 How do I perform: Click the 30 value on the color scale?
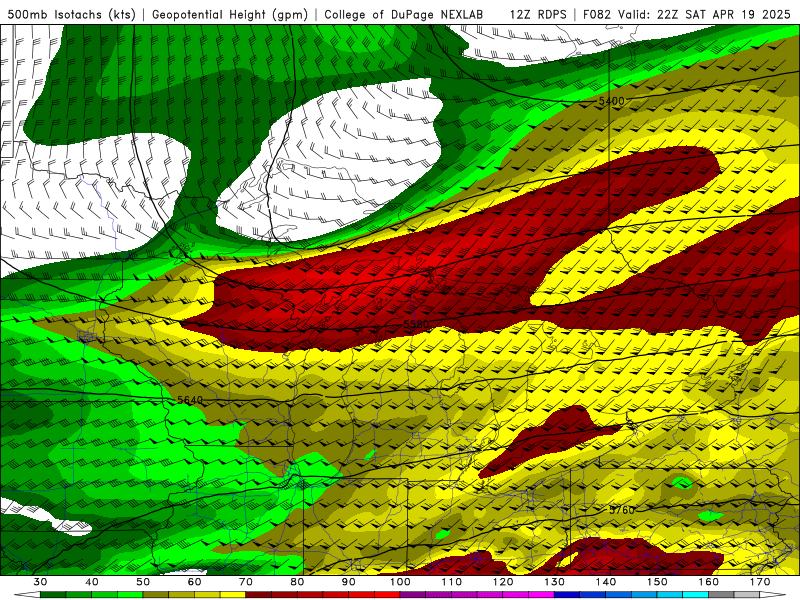(x=40, y=582)
